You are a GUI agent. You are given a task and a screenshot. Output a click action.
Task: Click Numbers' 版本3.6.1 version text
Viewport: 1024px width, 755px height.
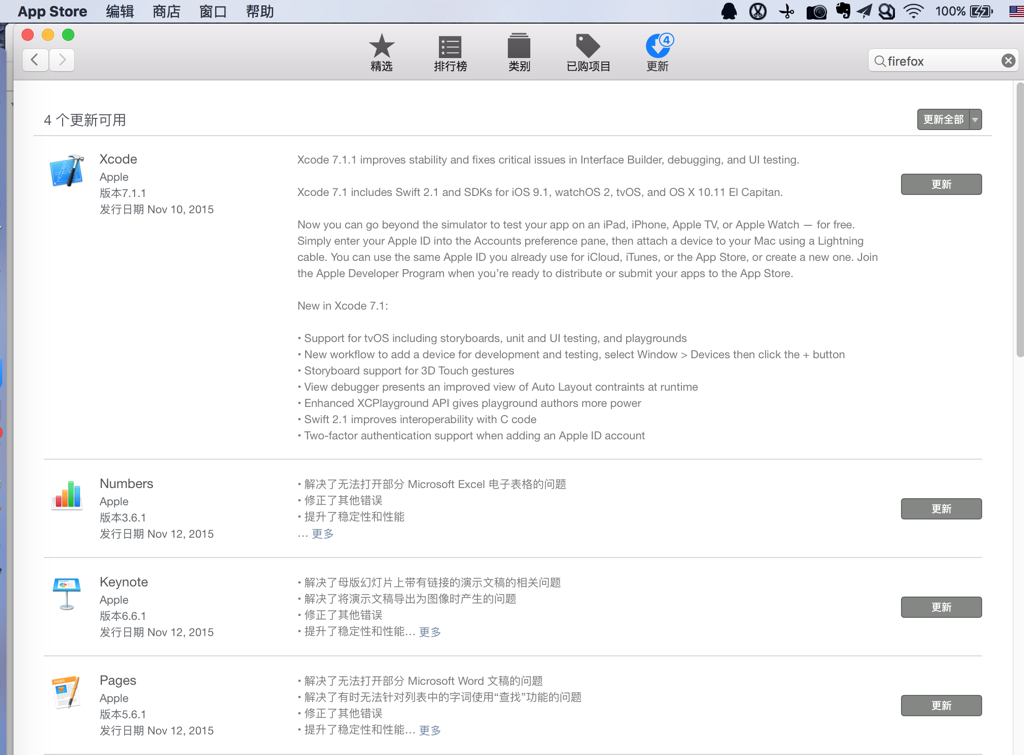tap(123, 518)
